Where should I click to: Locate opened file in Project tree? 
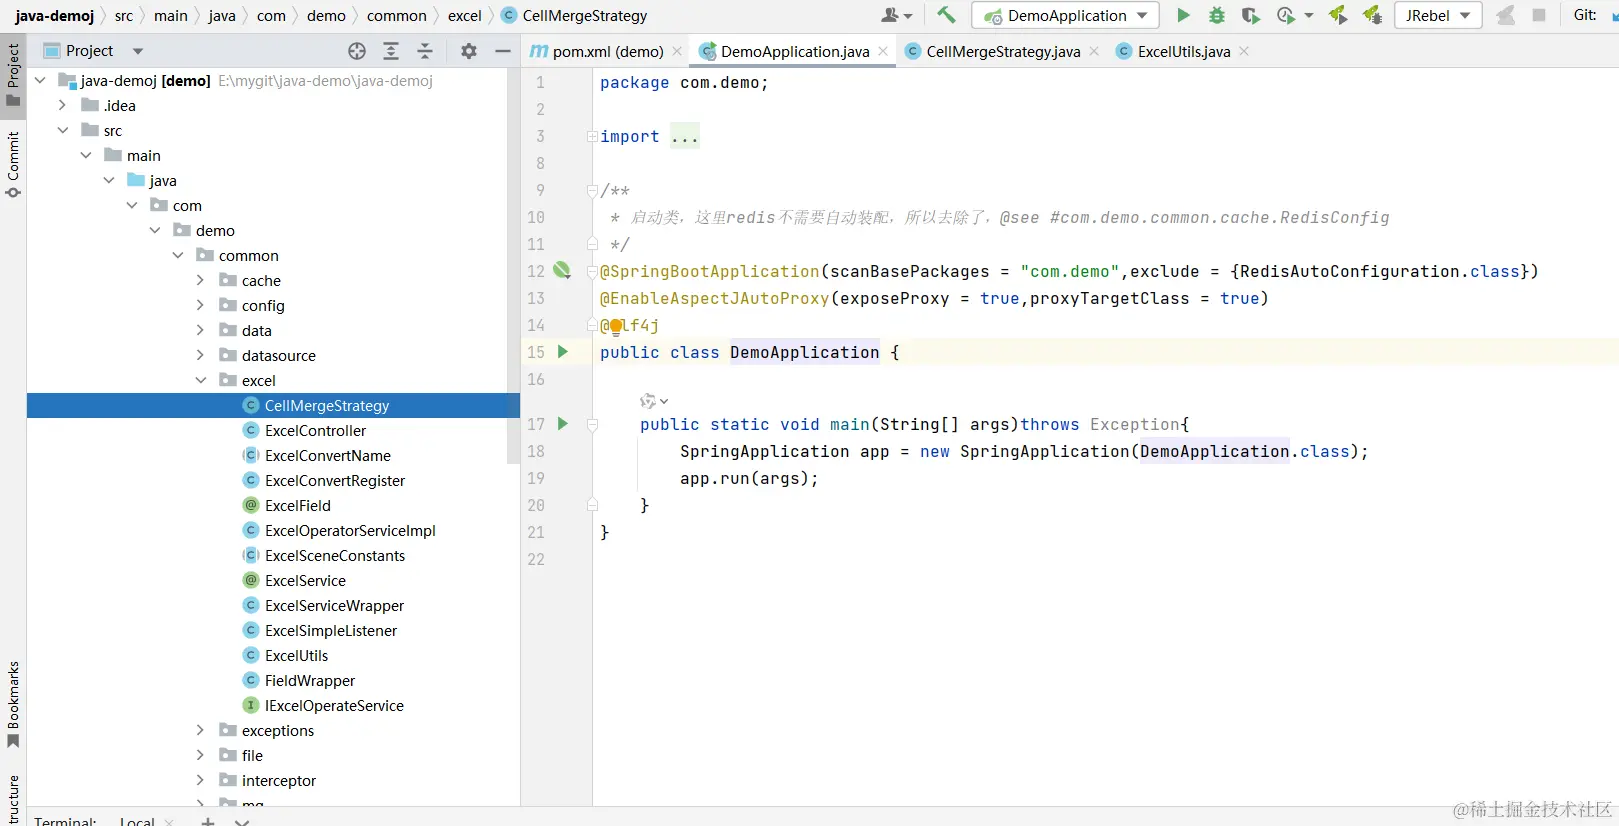[357, 51]
